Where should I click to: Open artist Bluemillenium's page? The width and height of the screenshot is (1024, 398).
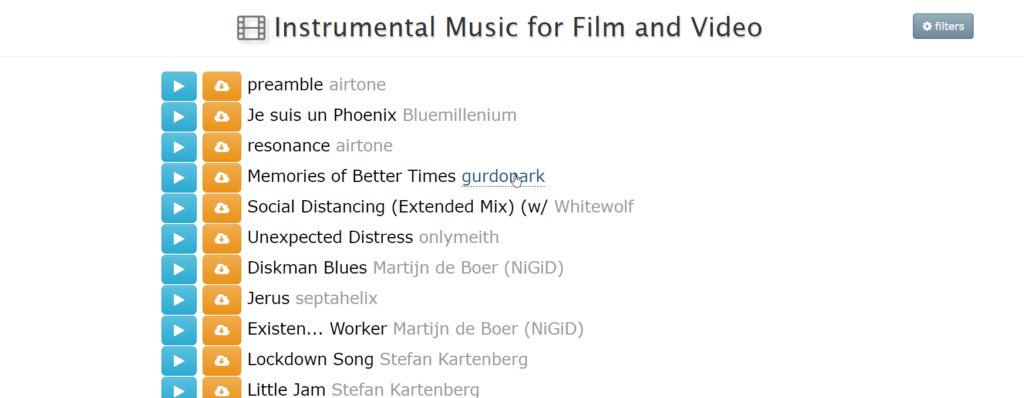point(460,116)
